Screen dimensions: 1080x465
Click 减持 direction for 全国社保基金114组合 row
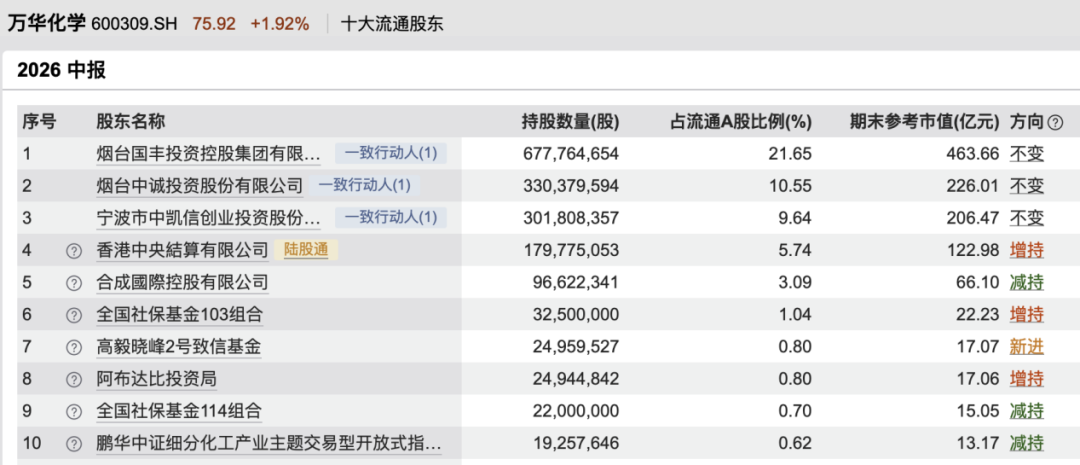point(1027,412)
